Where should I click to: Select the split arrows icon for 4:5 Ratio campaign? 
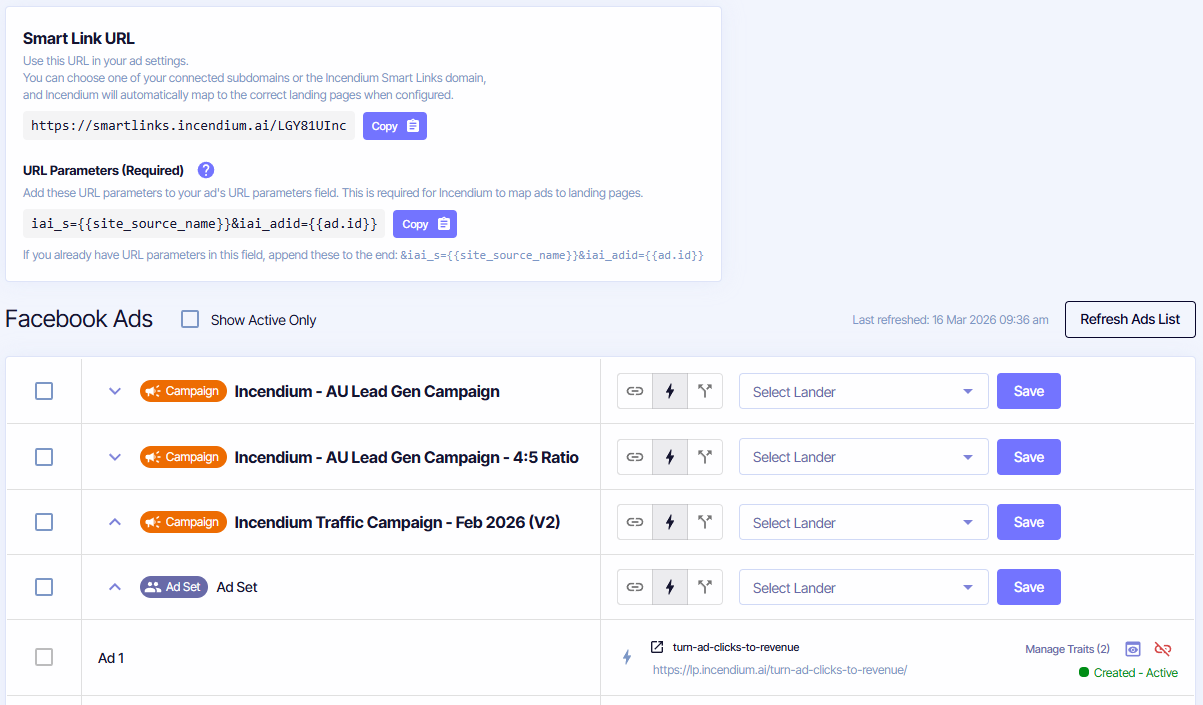point(705,457)
